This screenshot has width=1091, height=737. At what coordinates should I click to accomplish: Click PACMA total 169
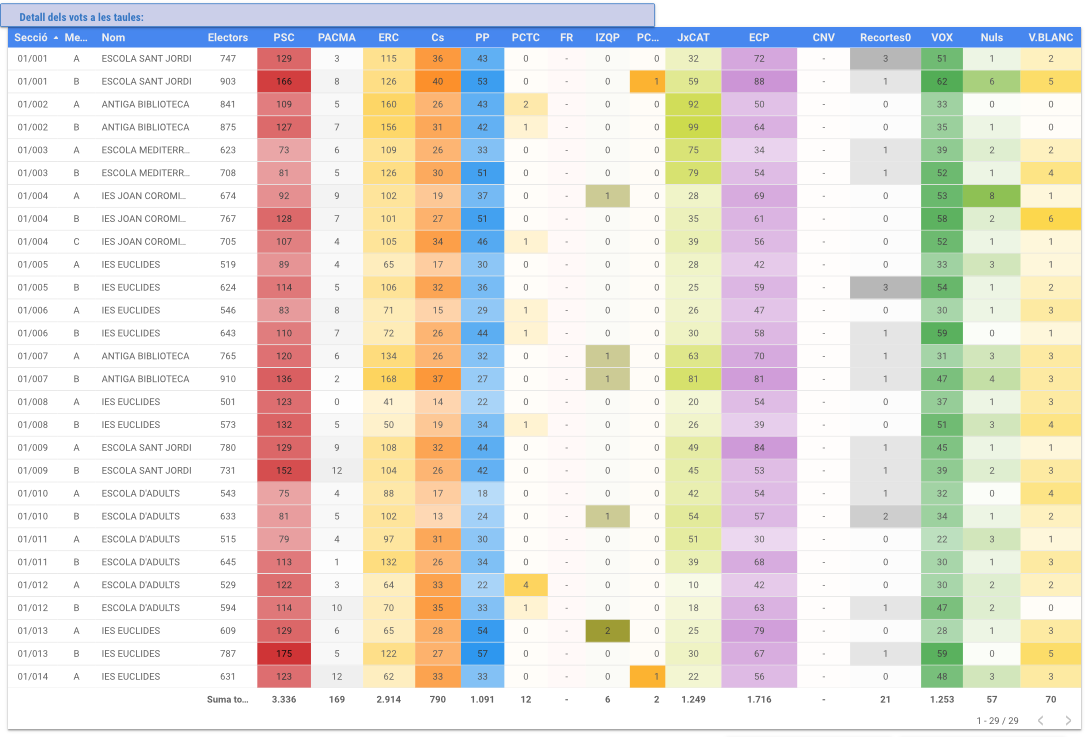(337, 699)
